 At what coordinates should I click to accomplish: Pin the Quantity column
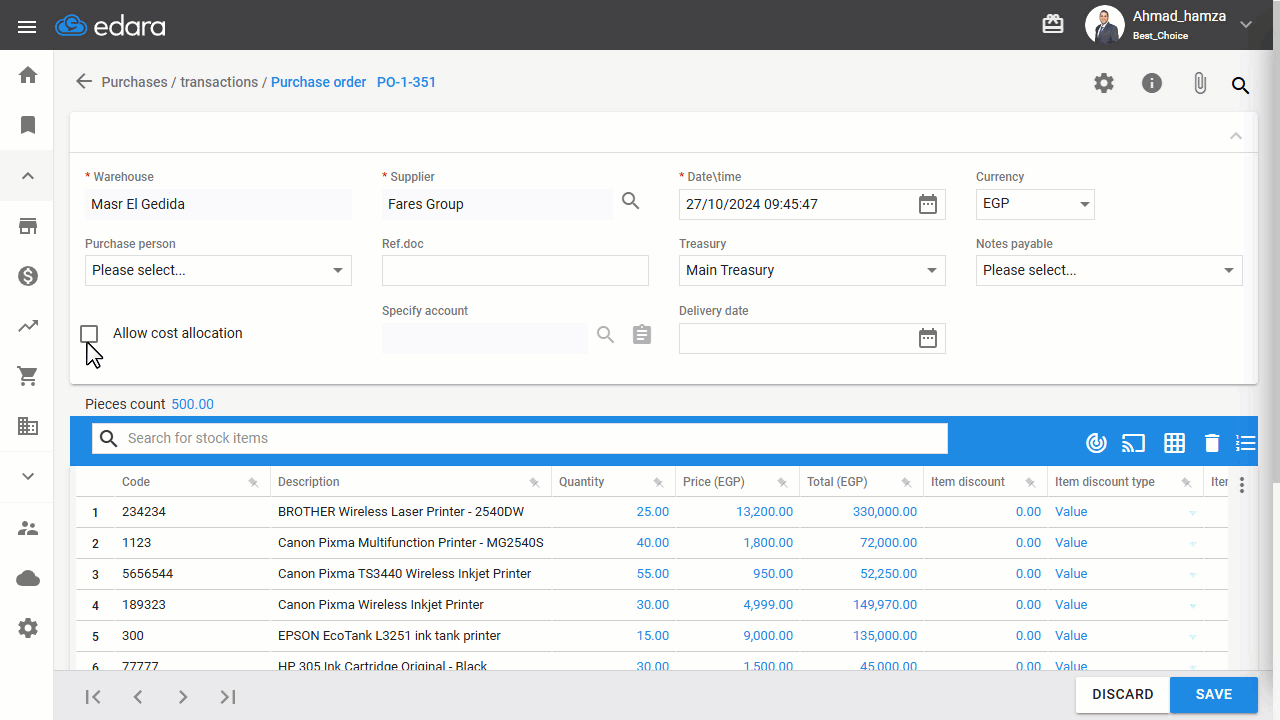coord(658,483)
